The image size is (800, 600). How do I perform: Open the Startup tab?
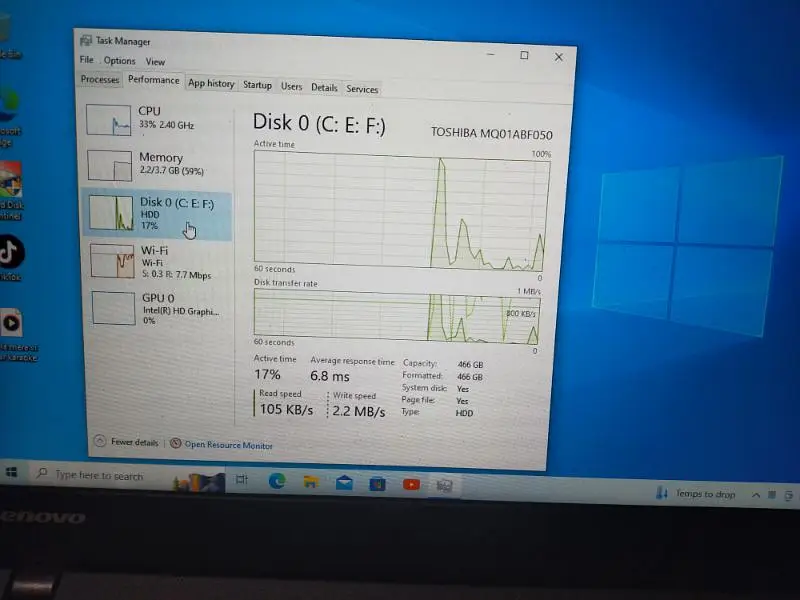click(x=257, y=85)
